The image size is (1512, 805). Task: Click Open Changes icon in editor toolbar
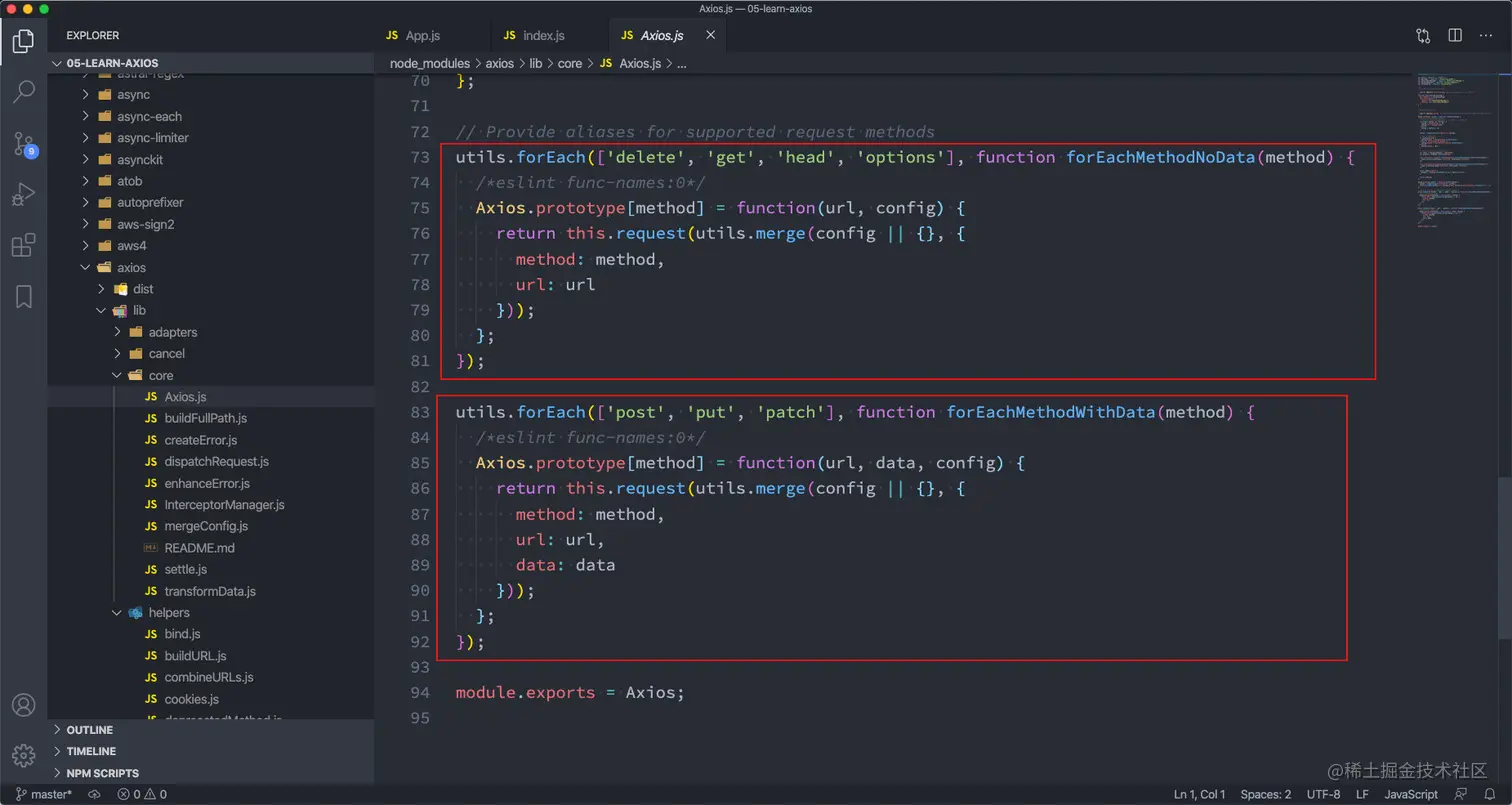[1423, 35]
